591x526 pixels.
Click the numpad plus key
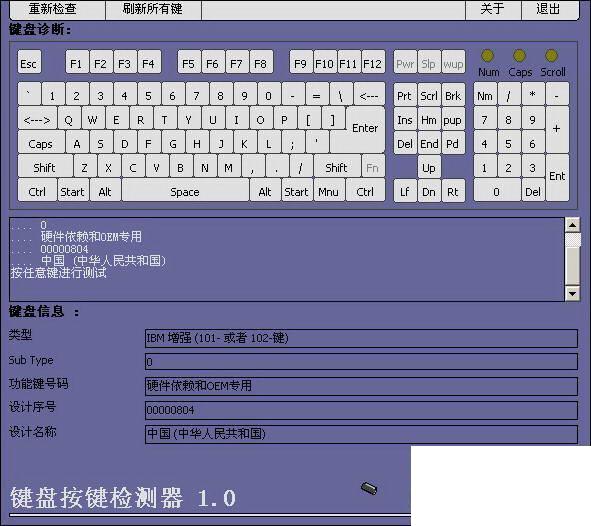point(557,129)
